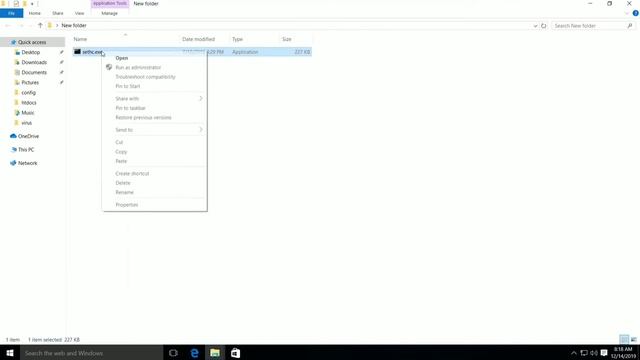Open the Manage ribbon tab
640x360 pixels.
(109, 13)
